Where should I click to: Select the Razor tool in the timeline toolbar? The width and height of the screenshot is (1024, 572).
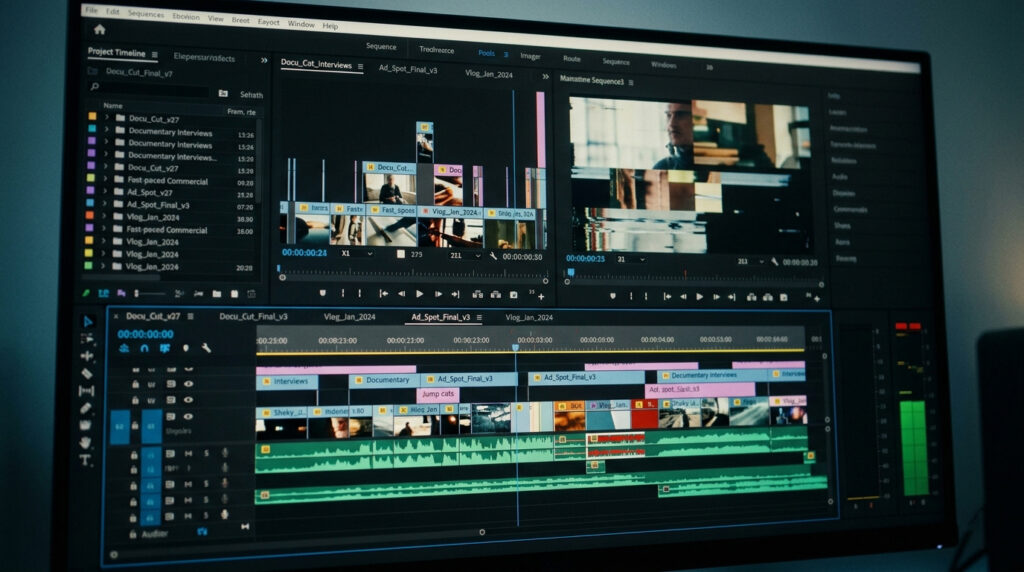[86, 374]
